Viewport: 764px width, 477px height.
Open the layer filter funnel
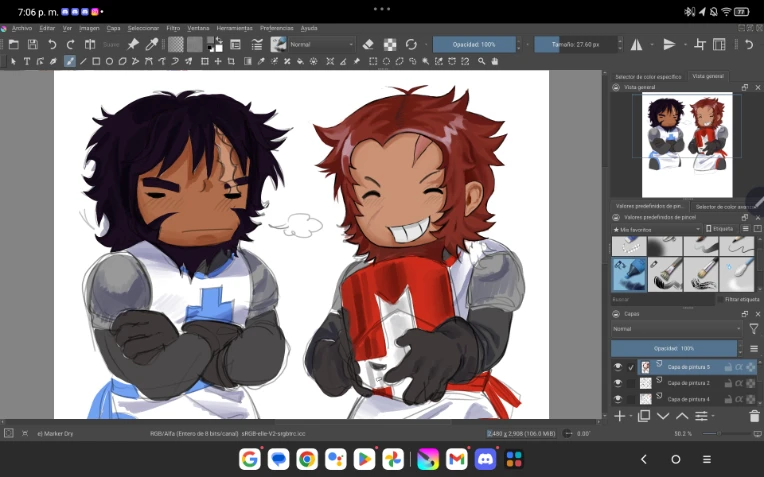[x=753, y=329]
